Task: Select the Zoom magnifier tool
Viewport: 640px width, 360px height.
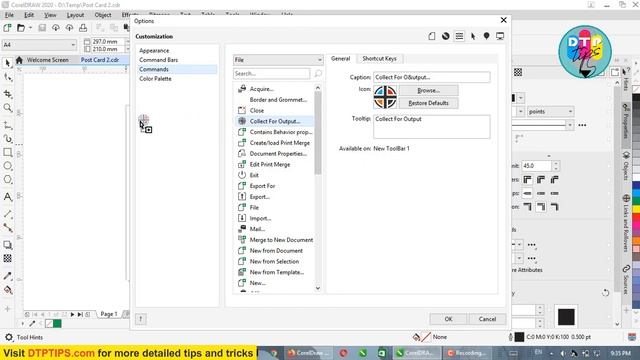Action: pyautogui.click(x=7, y=108)
